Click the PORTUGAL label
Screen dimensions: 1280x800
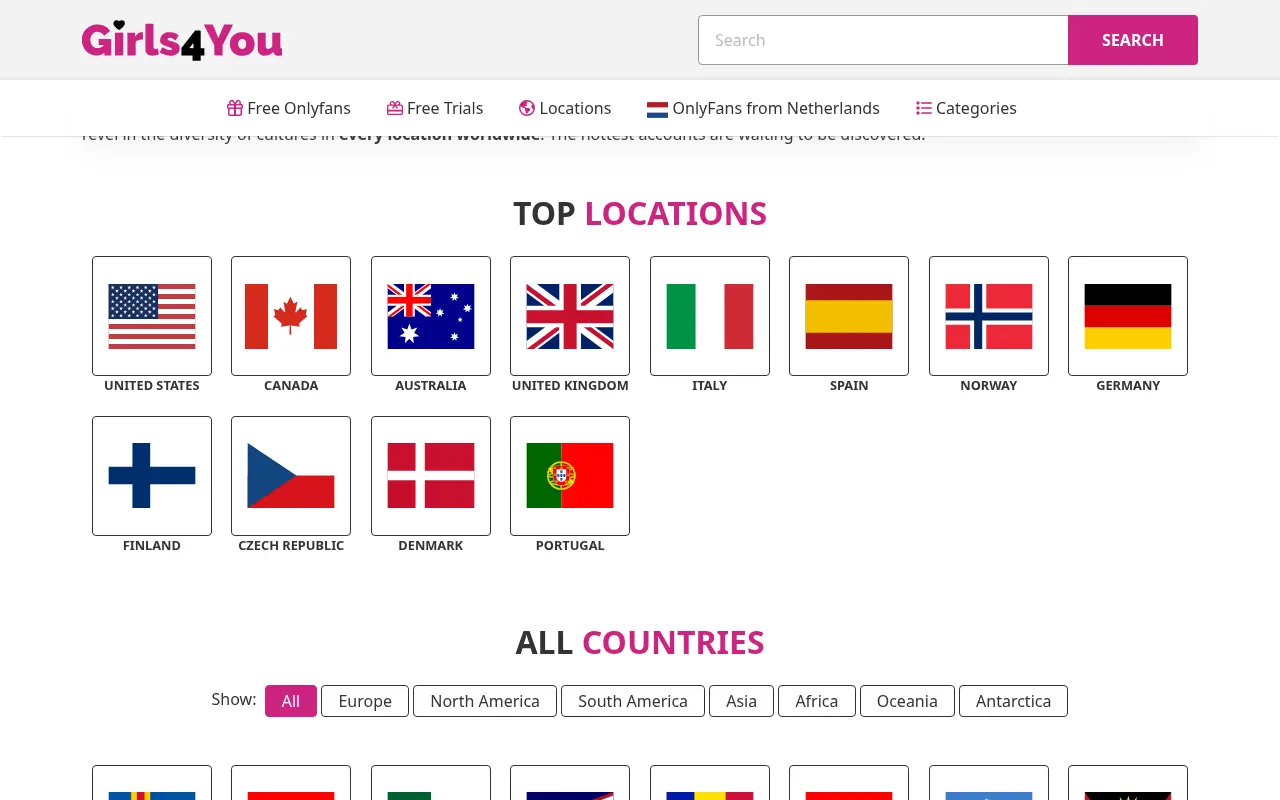(x=570, y=546)
